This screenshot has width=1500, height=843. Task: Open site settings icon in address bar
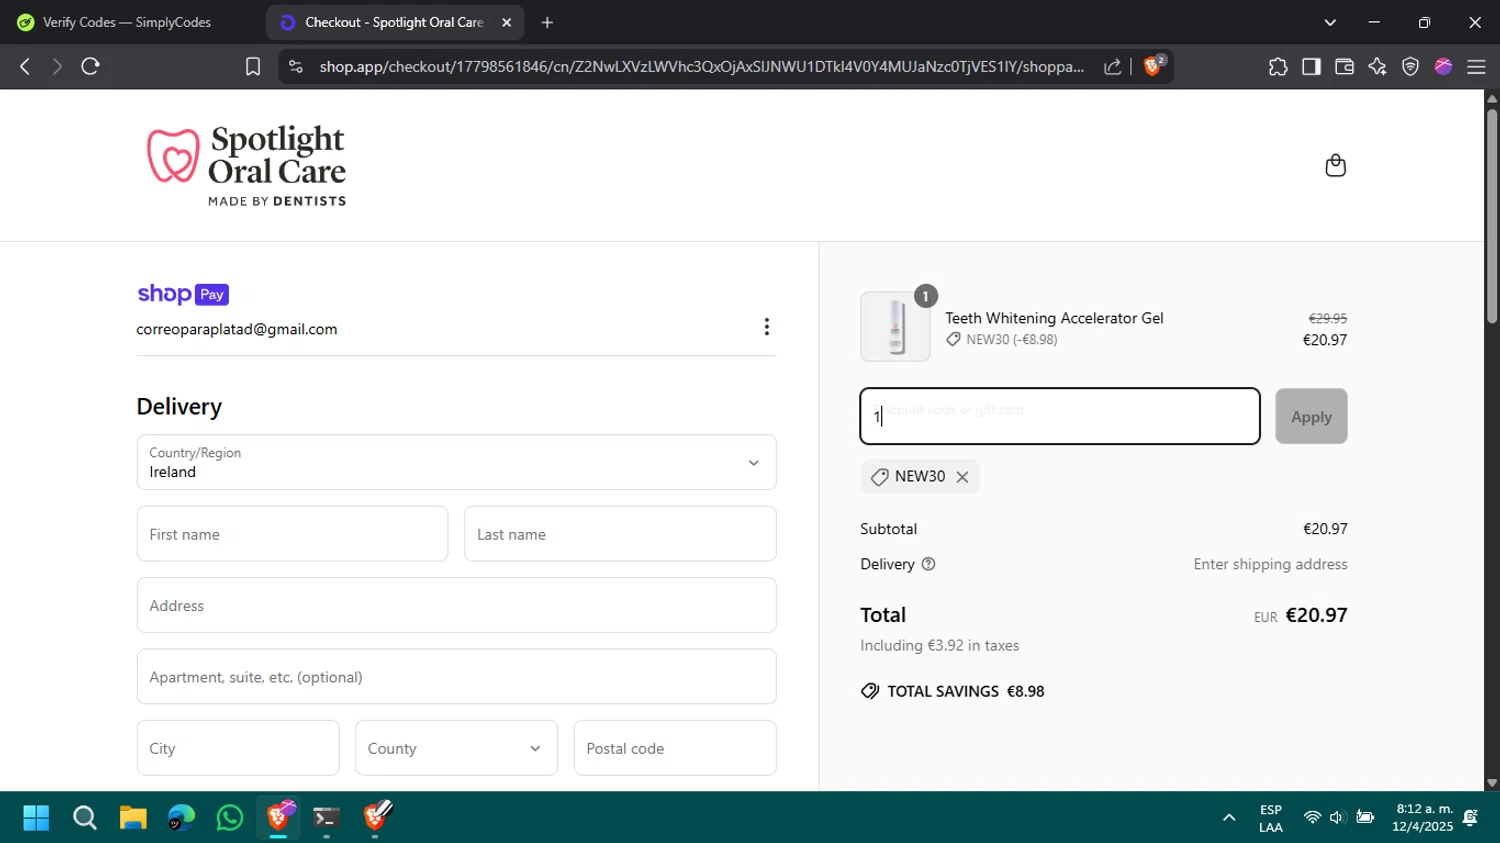coord(295,66)
